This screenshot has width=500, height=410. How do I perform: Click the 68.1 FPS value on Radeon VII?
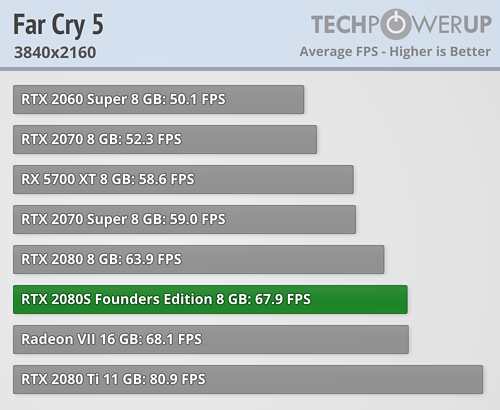coord(174,339)
